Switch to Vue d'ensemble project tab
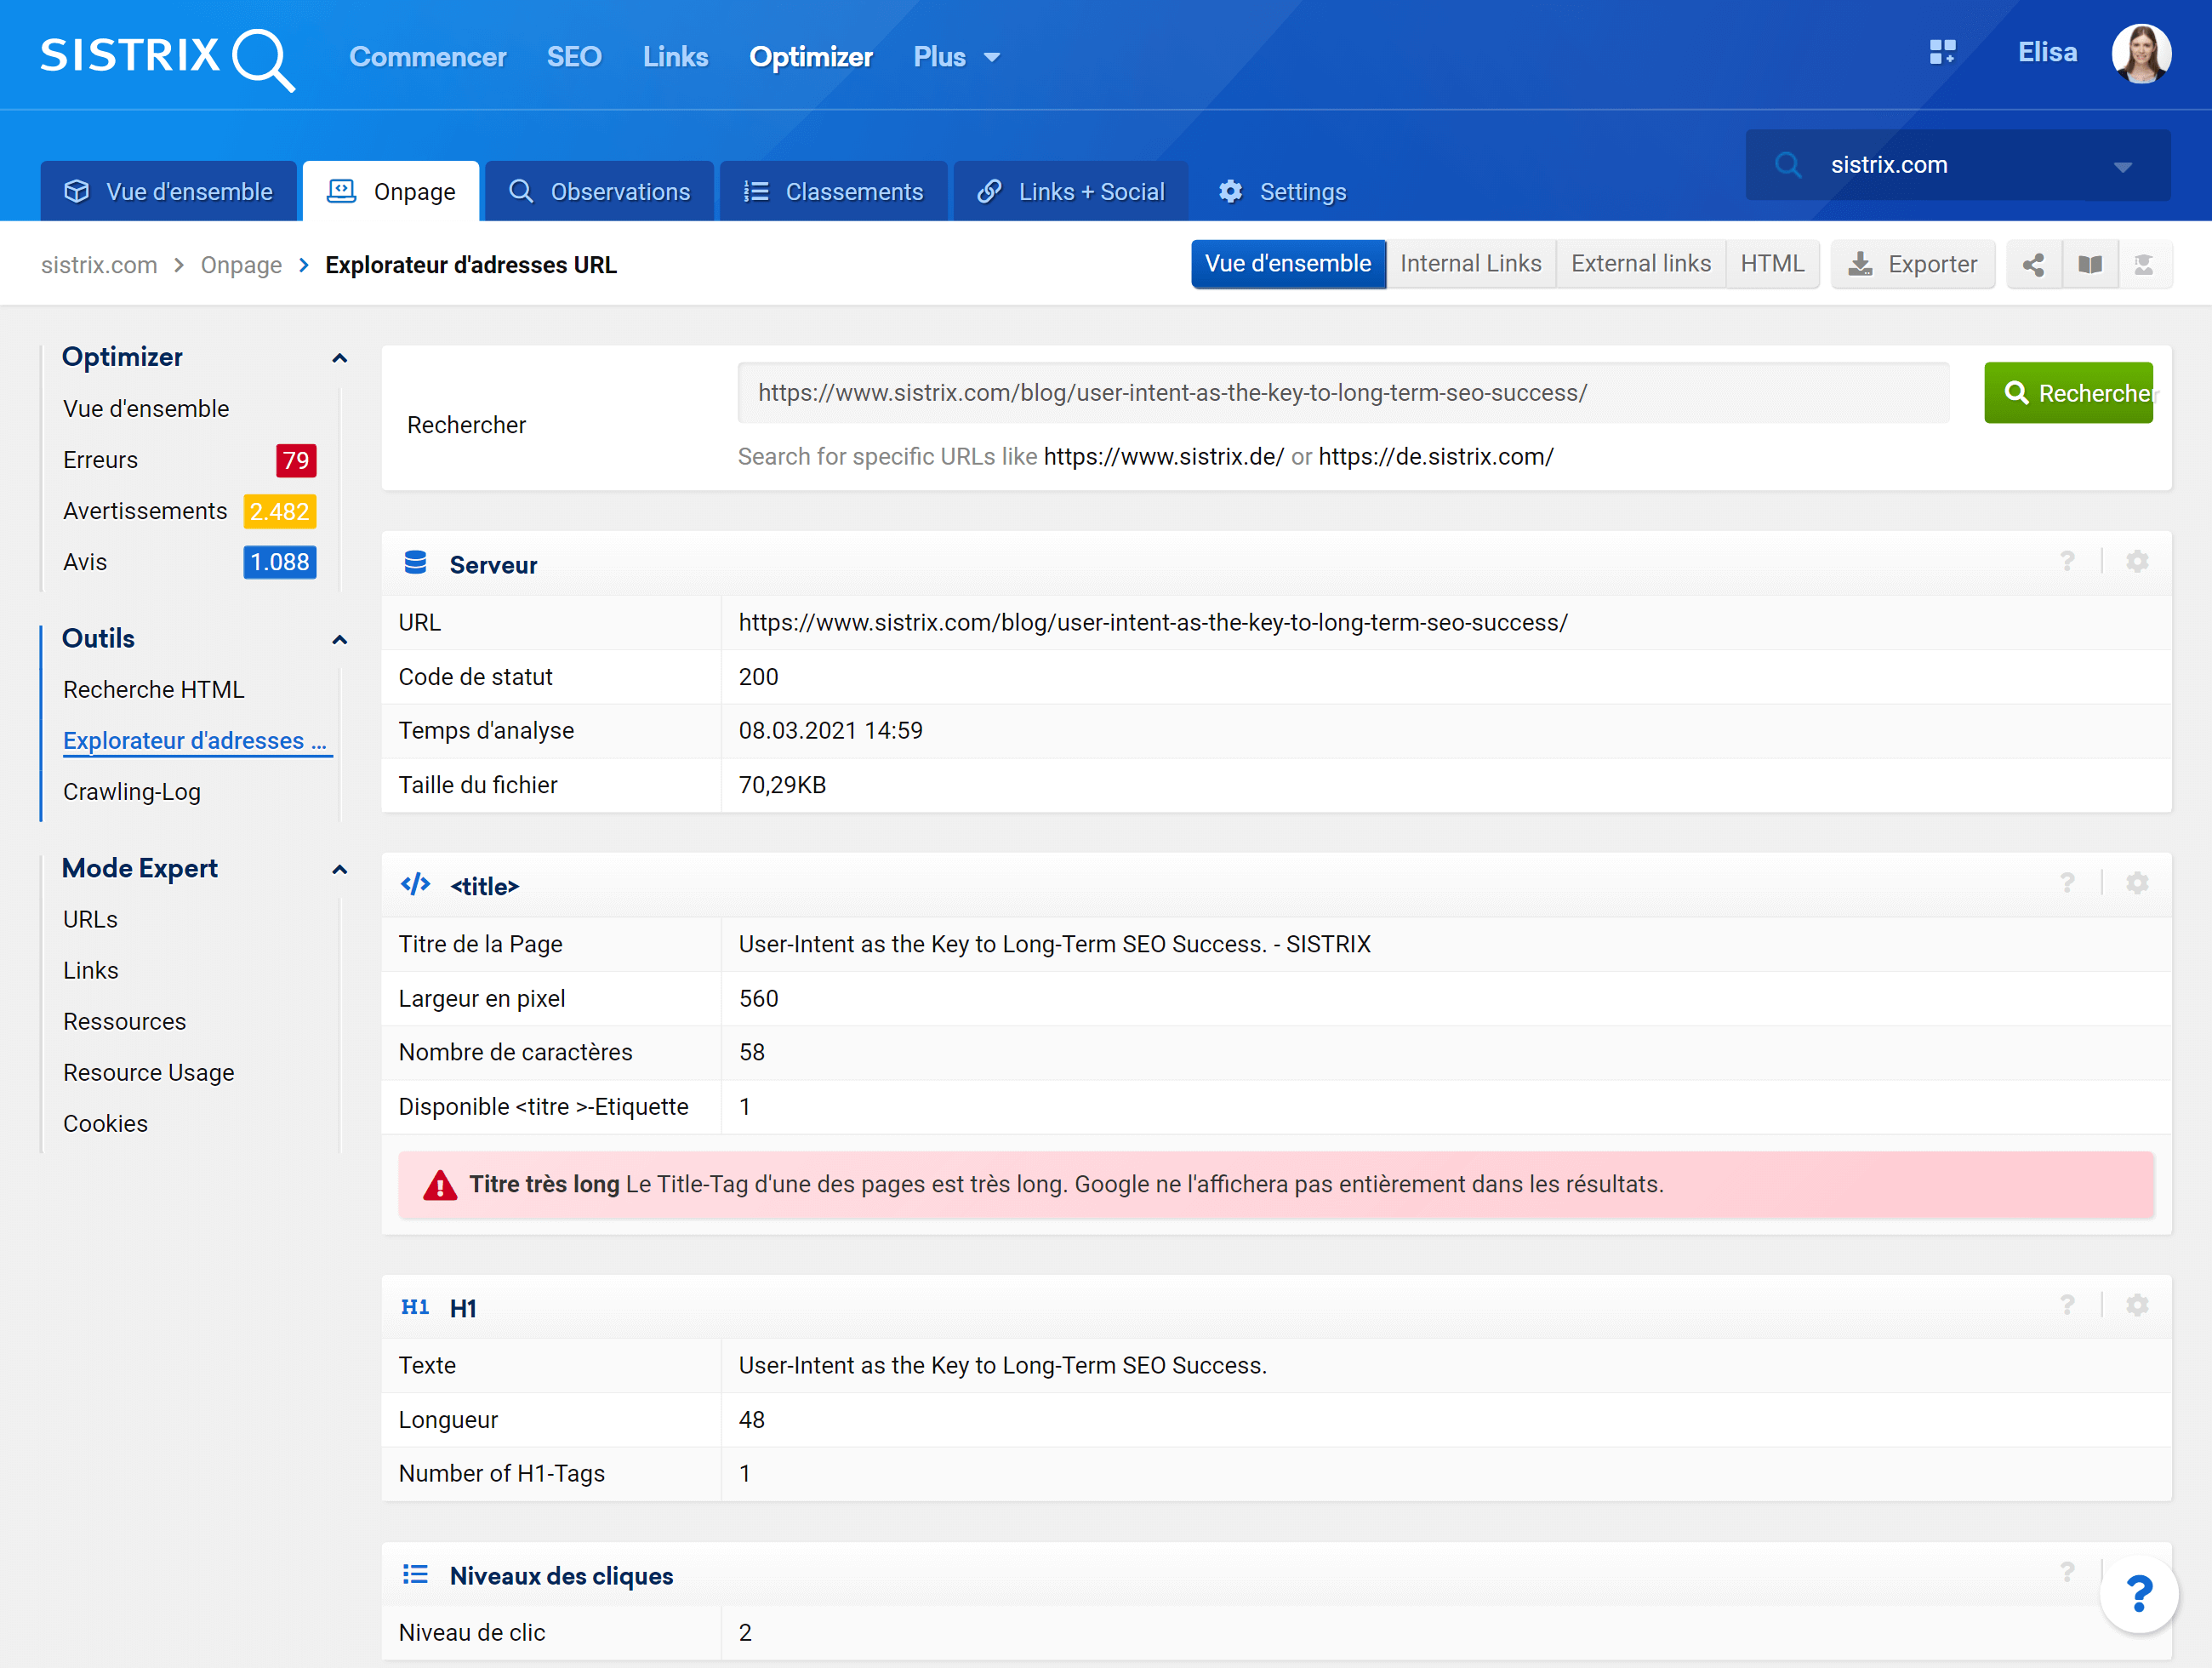The width and height of the screenshot is (2212, 1668). pos(169,191)
